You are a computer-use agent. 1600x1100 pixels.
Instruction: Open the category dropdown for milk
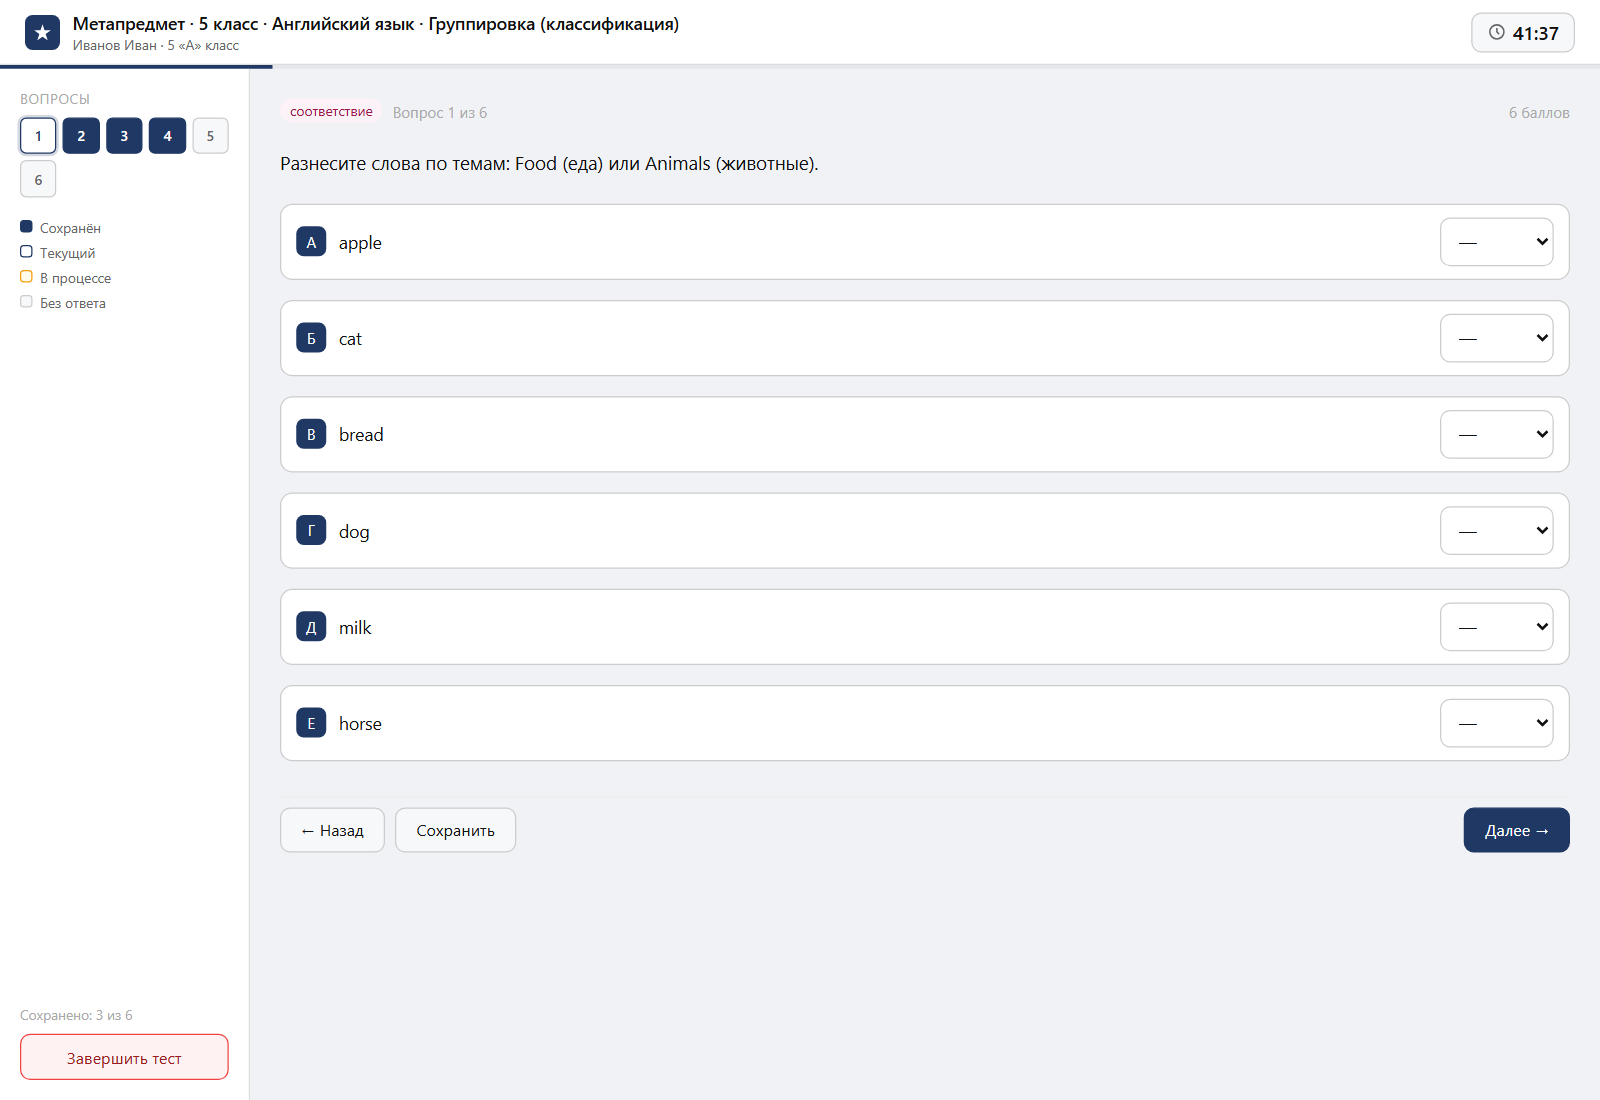pos(1497,627)
